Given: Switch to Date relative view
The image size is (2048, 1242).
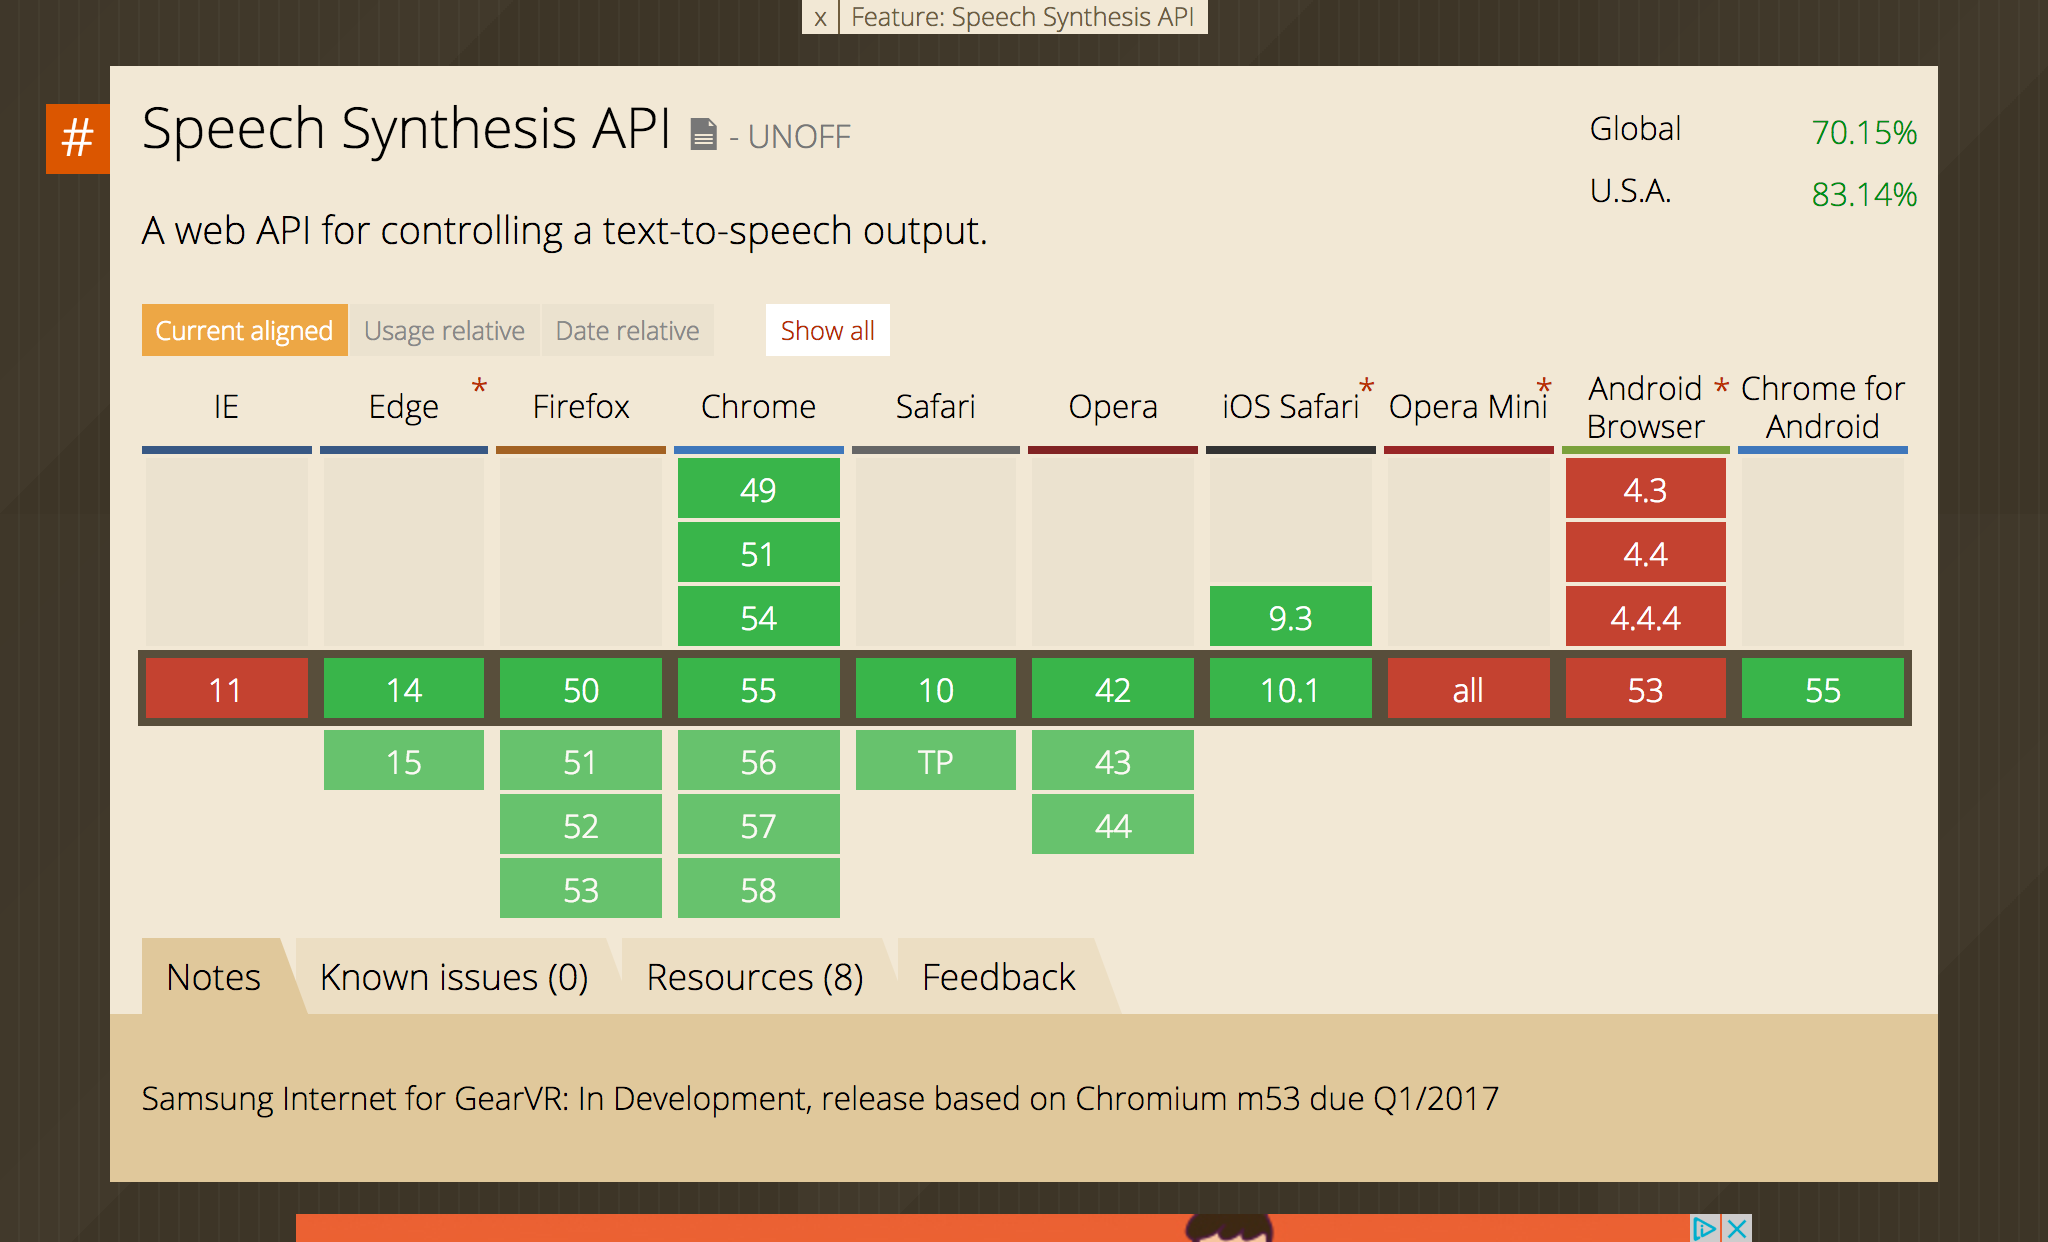Looking at the screenshot, I should [627, 330].
